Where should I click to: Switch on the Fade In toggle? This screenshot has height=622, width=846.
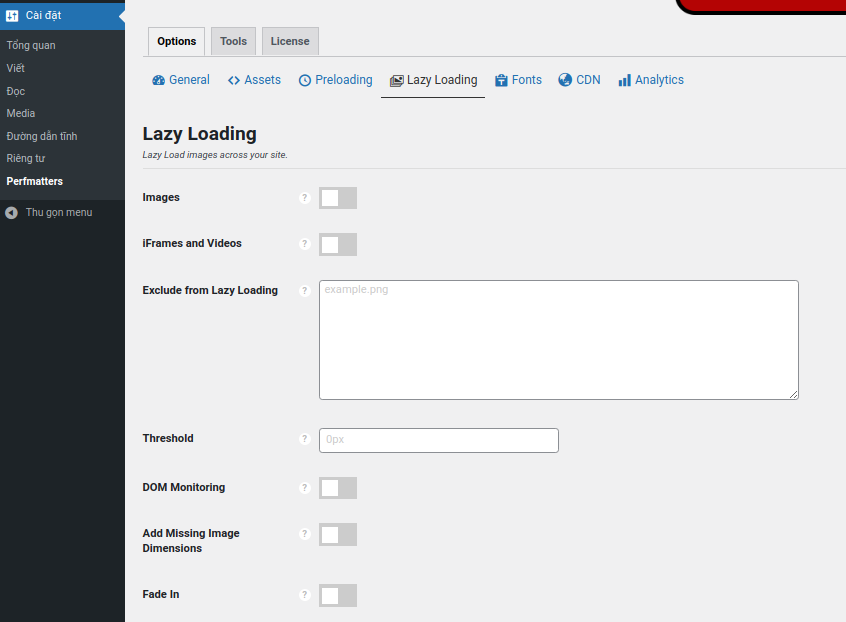tap(338, 596)
